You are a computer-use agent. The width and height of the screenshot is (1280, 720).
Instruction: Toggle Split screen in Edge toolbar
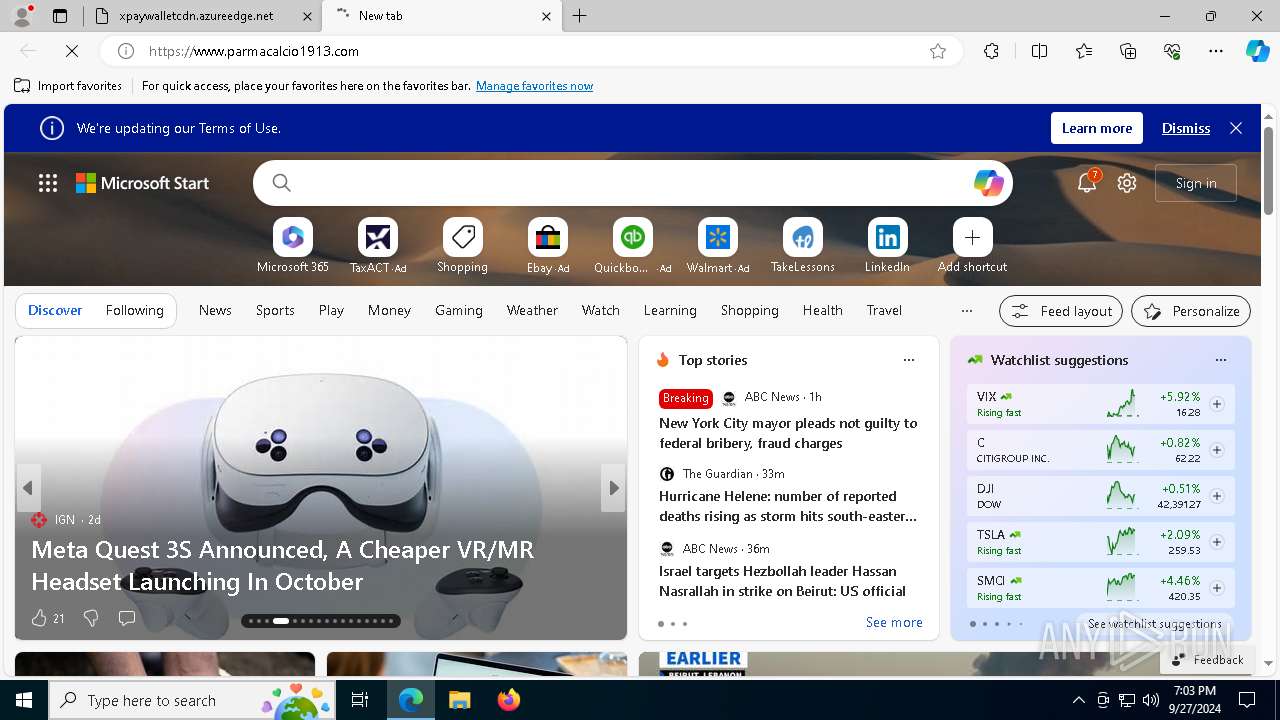click(1039, 51)
